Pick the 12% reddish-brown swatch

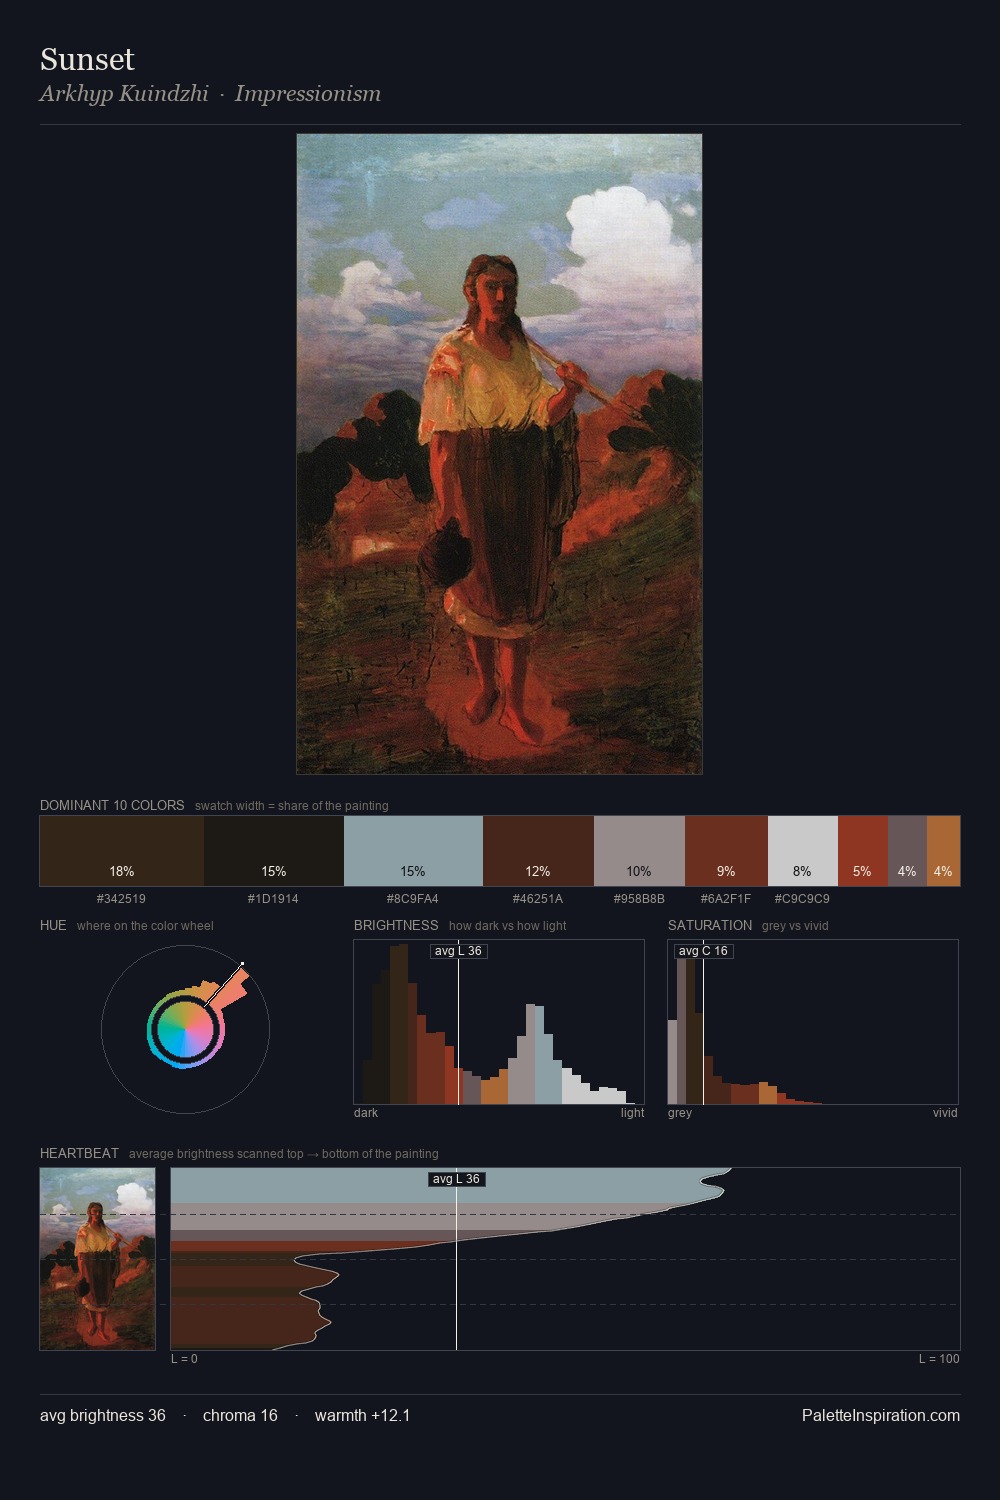538,851
